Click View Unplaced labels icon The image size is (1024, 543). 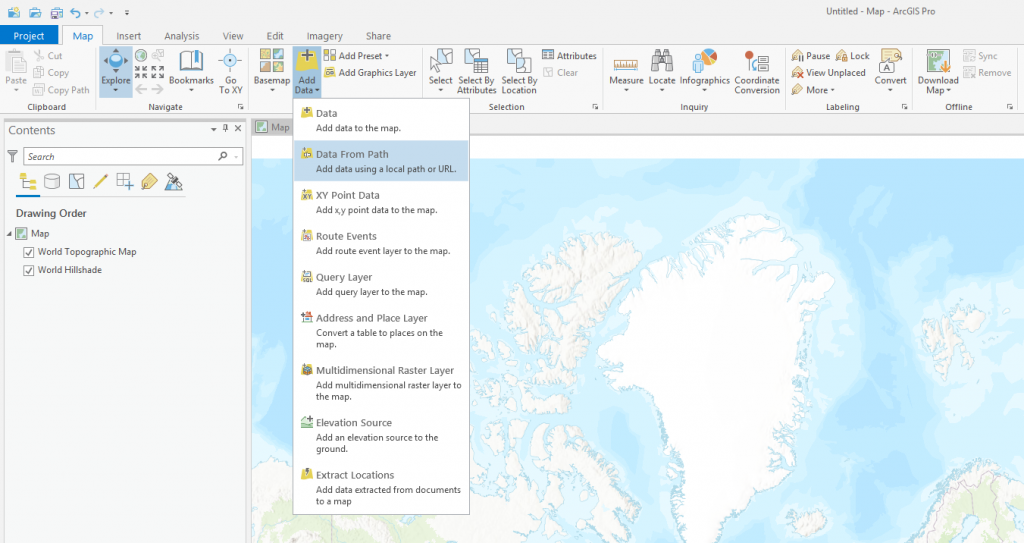click(797, 73)
